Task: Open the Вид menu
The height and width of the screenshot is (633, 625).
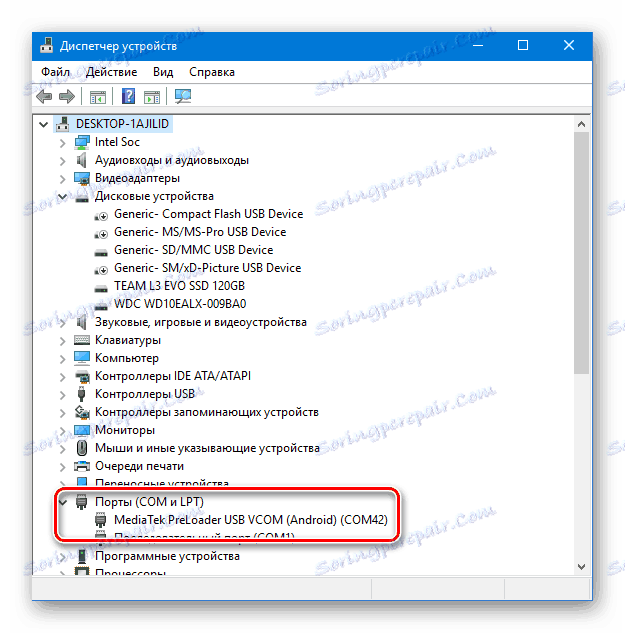Action: tap(163, 72)
